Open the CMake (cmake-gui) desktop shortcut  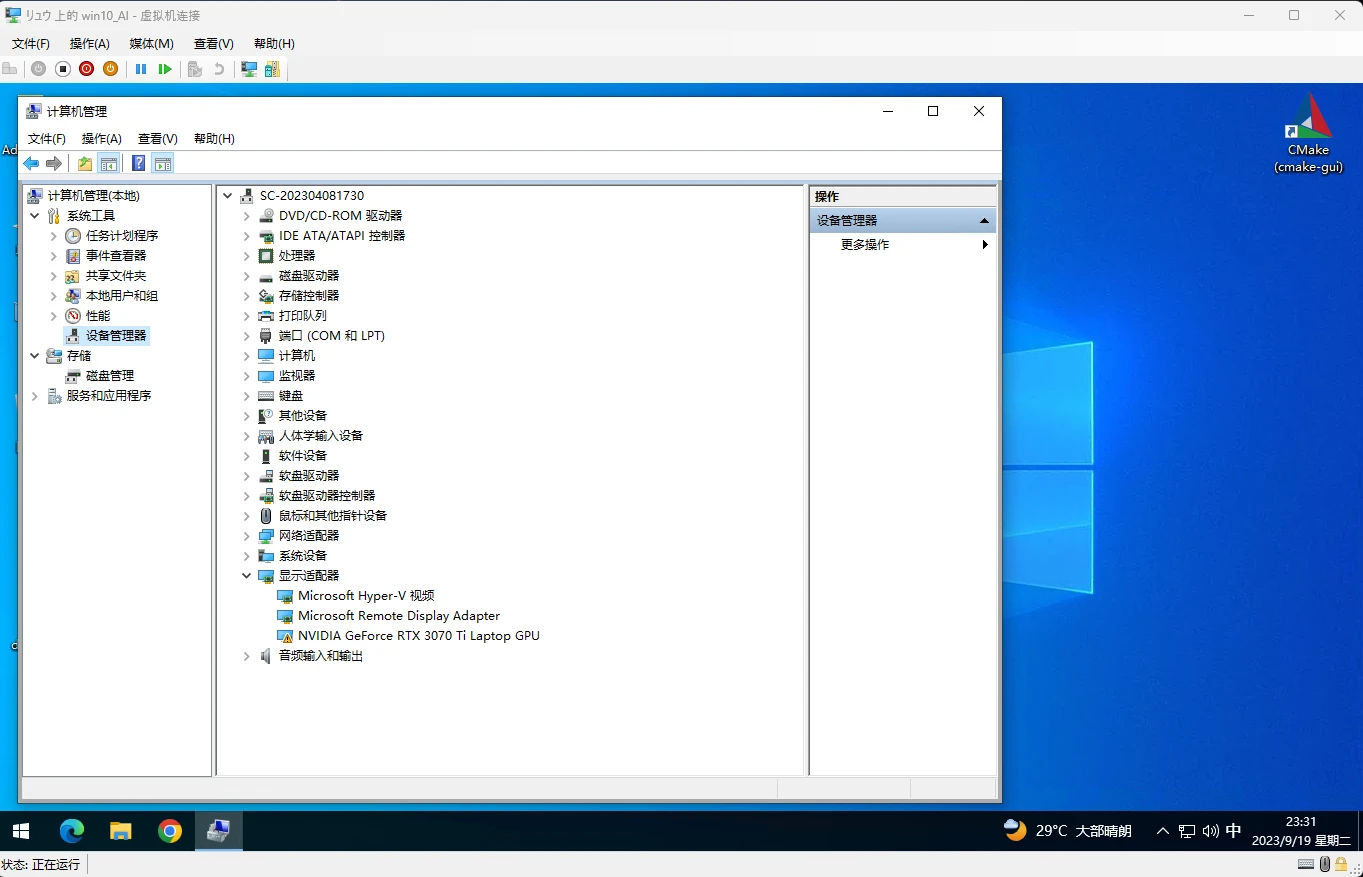(1308, 134)
